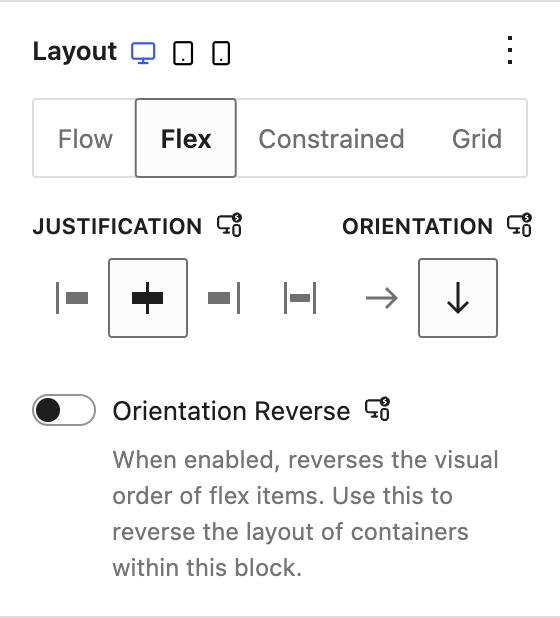The width and height of the screenshot is (560, 618).
Task: Switch to the tablet device icon
Action: 183,53
